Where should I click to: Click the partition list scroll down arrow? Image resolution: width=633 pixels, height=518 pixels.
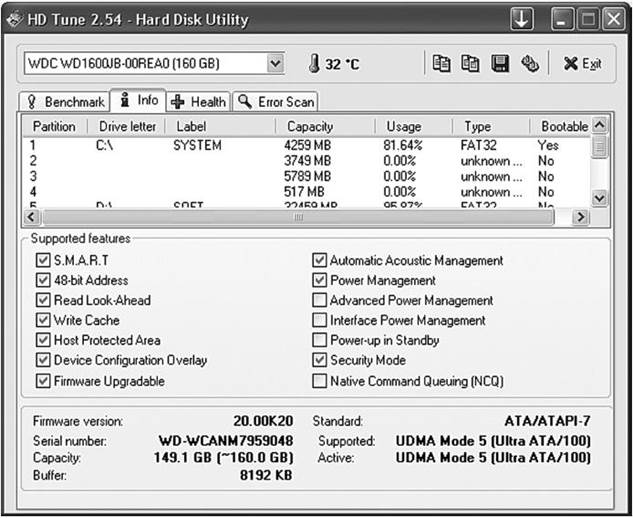click(x=599, y=198)
